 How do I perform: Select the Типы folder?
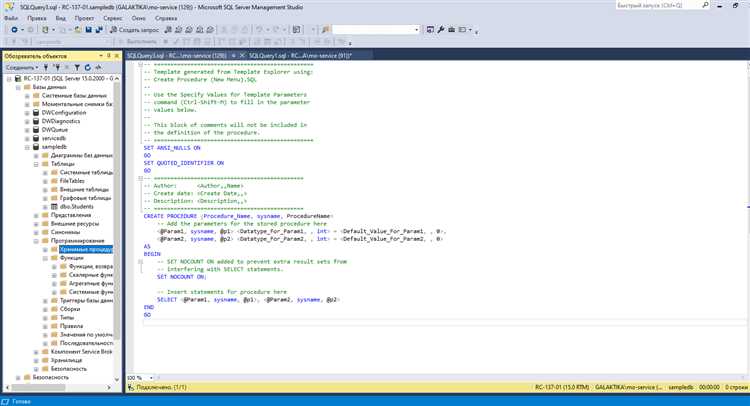[x=67, y=318]
